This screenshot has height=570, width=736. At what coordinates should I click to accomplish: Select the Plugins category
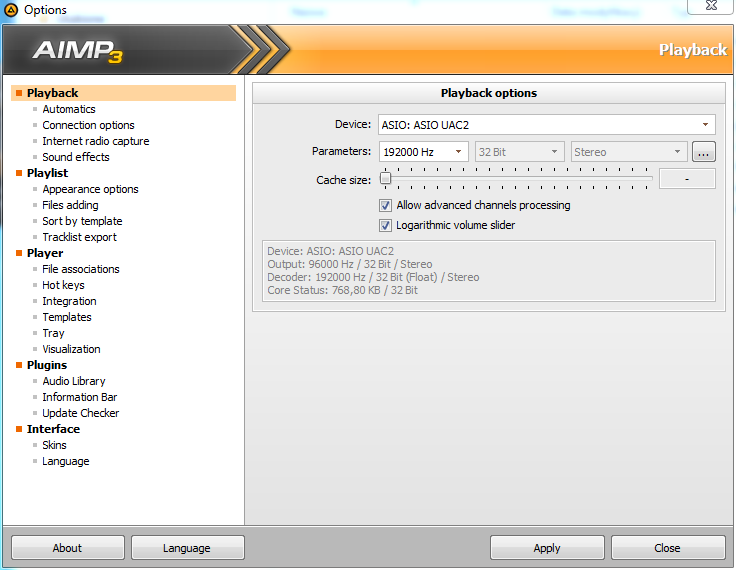47,365
